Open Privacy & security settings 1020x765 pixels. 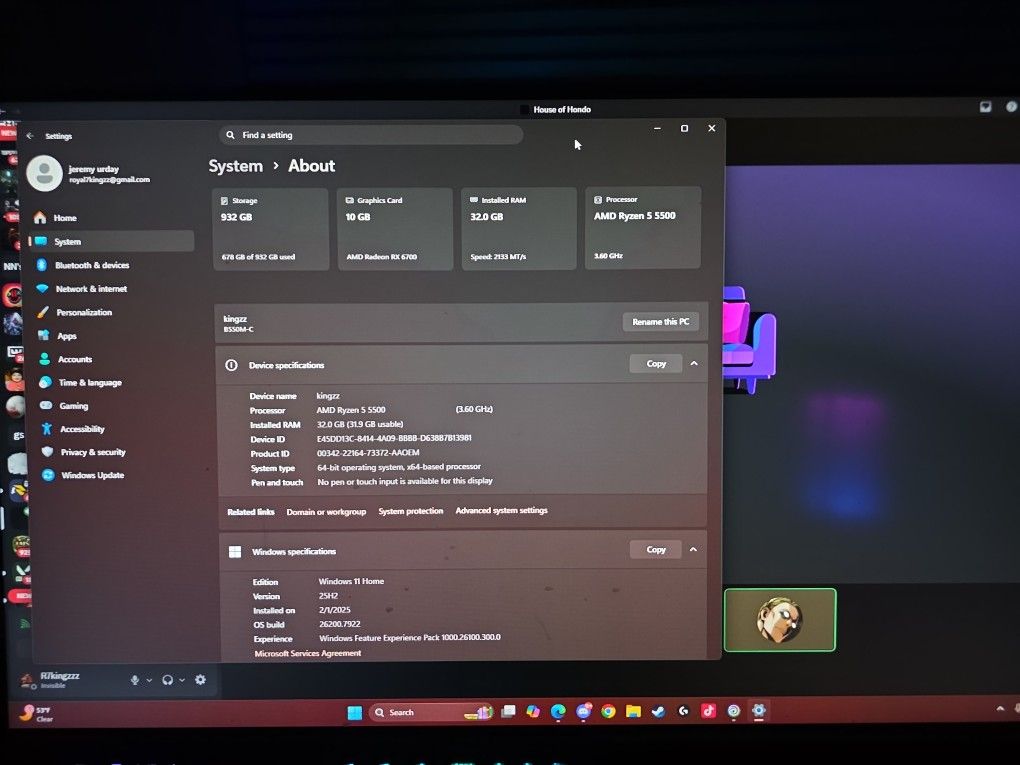[92, 452]
